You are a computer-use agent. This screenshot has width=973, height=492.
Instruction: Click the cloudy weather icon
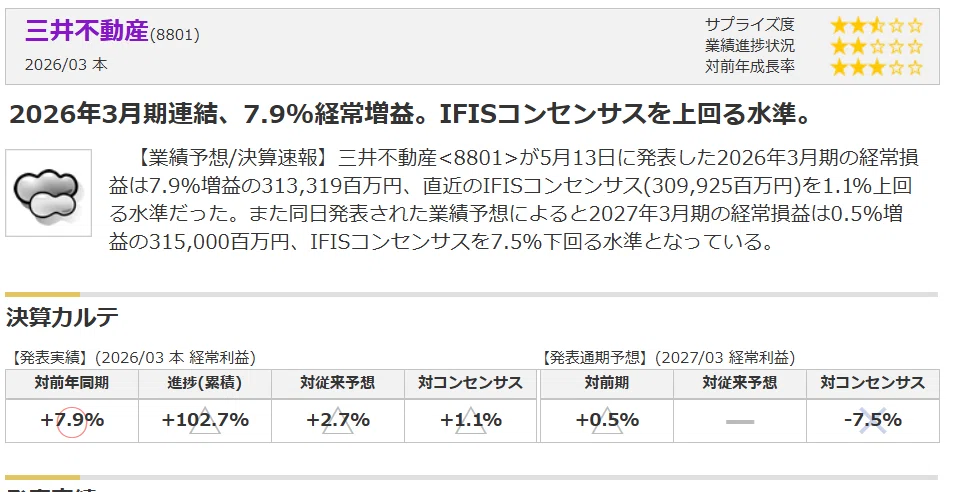[x=48, y=192]
